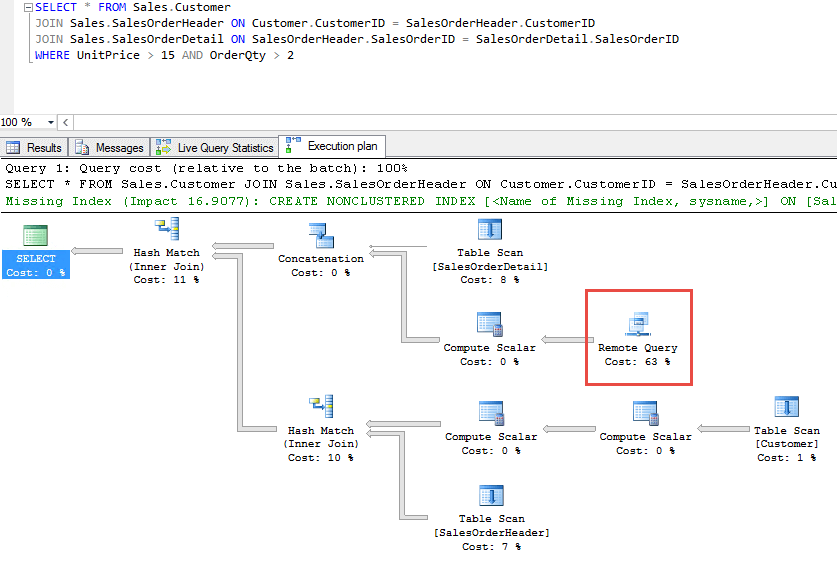The width and height of the screenshot is (837, 578).
Task: Click Compute Scalar next to Customer Table Scan
Action: (x=645, y=413)
